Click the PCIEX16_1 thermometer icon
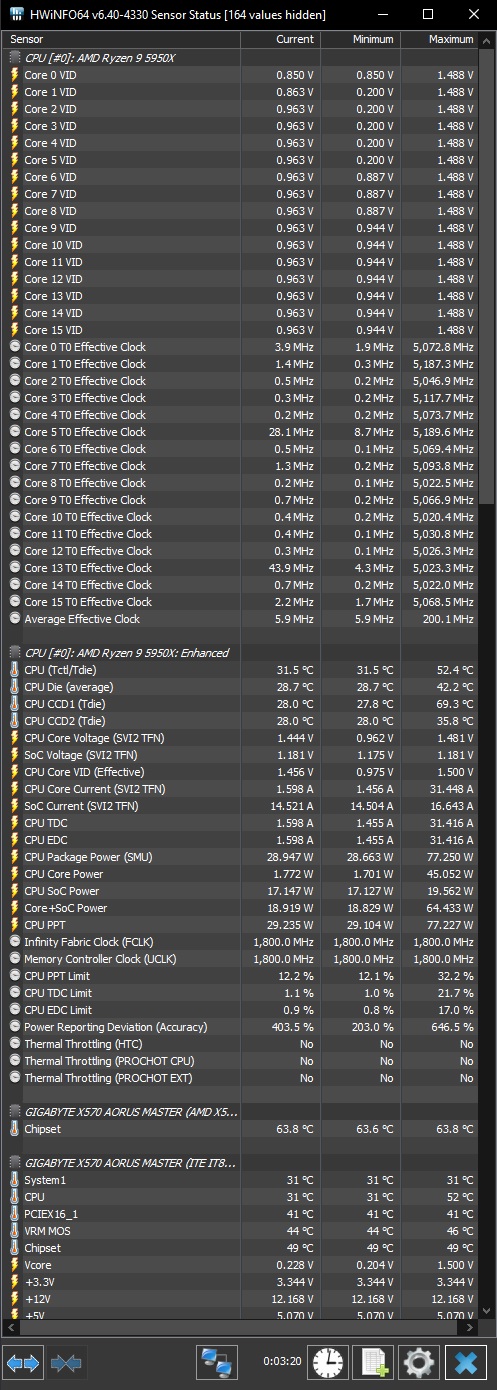Screen dimensions: 497x1390 (14, 1214)
